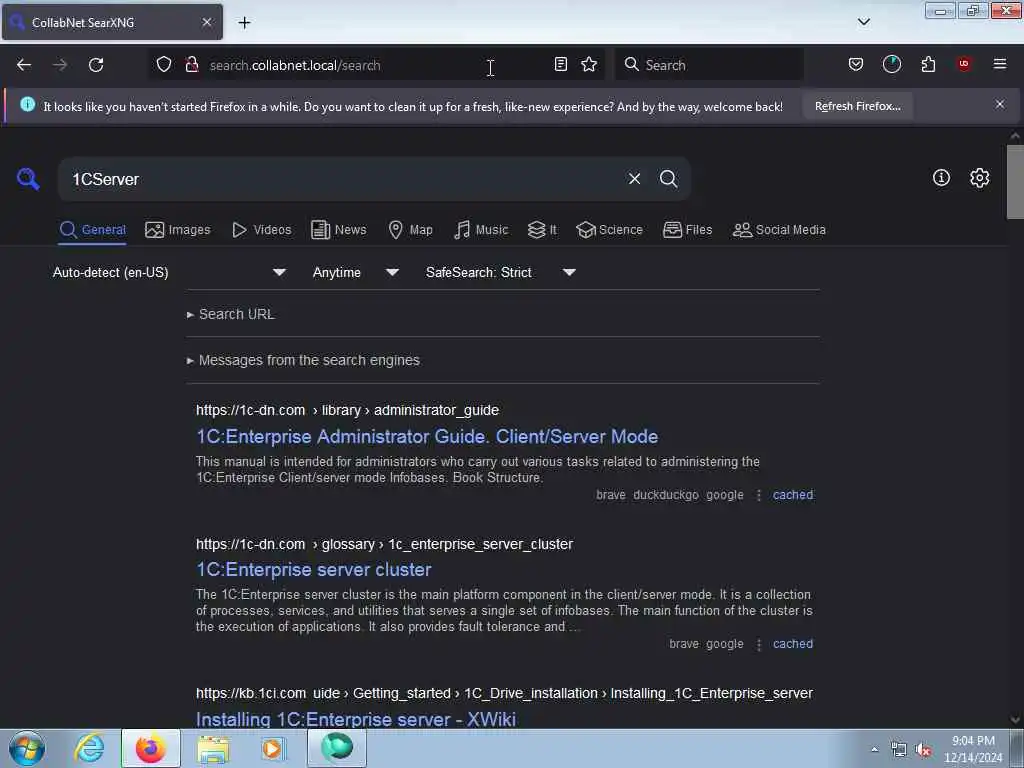Open SearXNG preferences gear icon
1024x768 pixels.
pyautogui.click(x=979, y=178)
